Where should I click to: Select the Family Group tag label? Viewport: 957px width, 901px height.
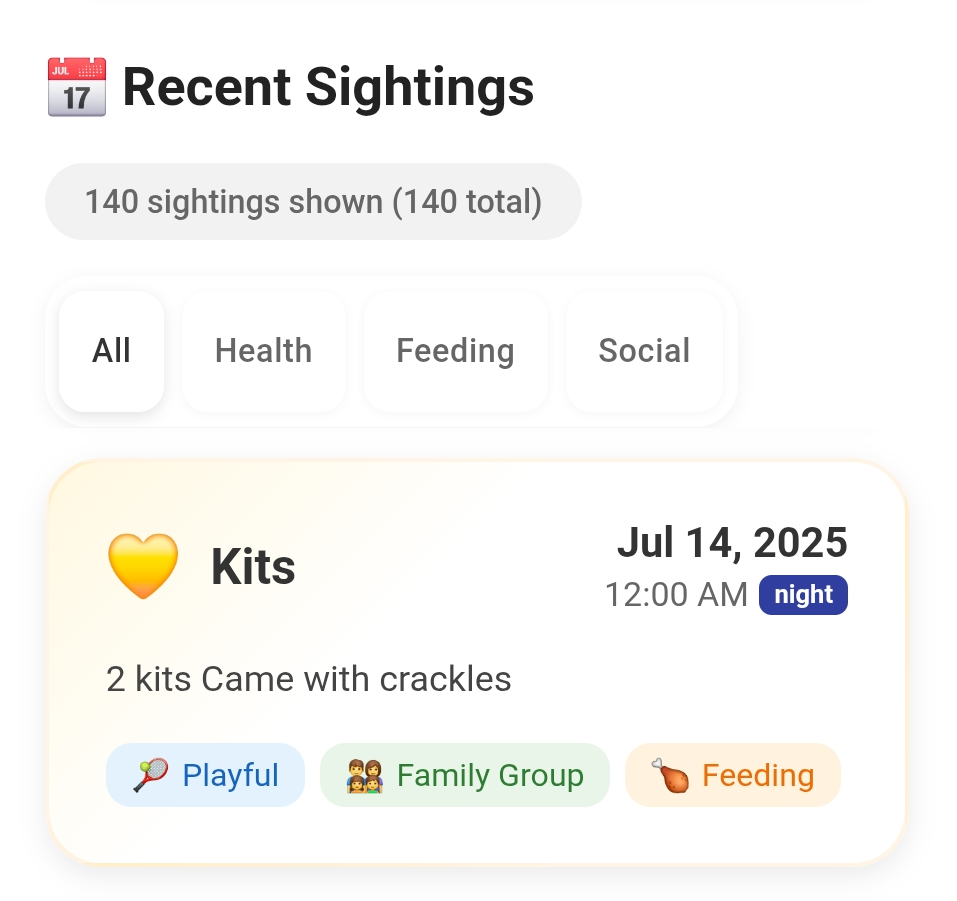(490, 775)
